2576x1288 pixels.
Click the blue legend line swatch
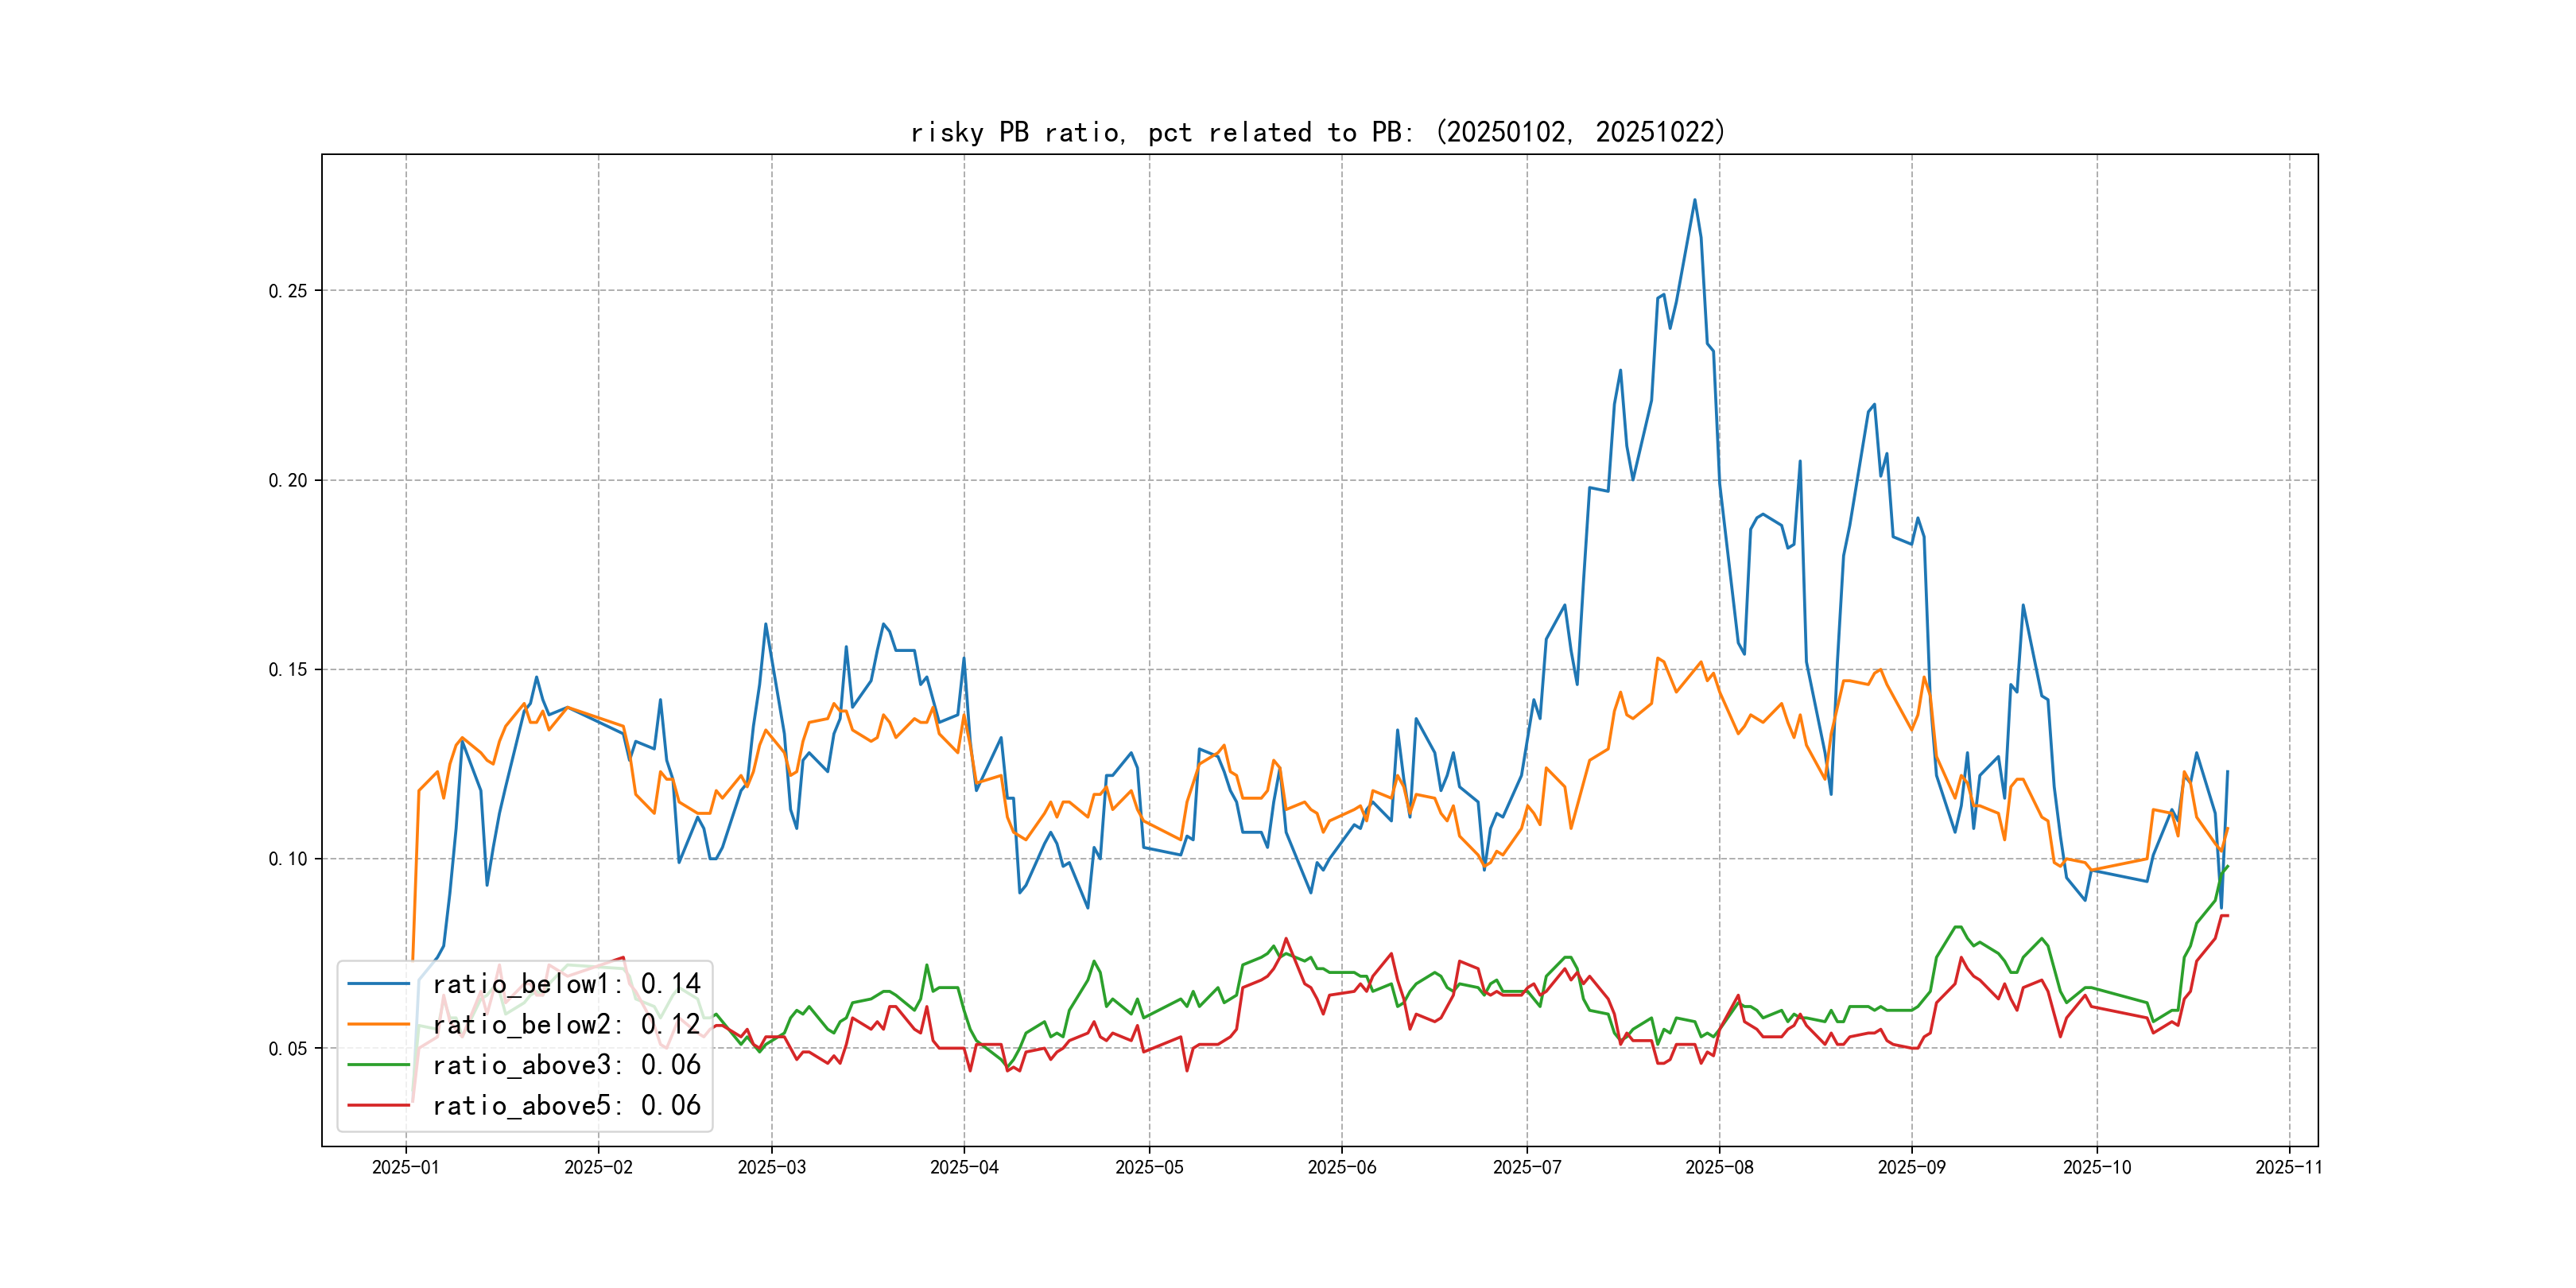379,984
